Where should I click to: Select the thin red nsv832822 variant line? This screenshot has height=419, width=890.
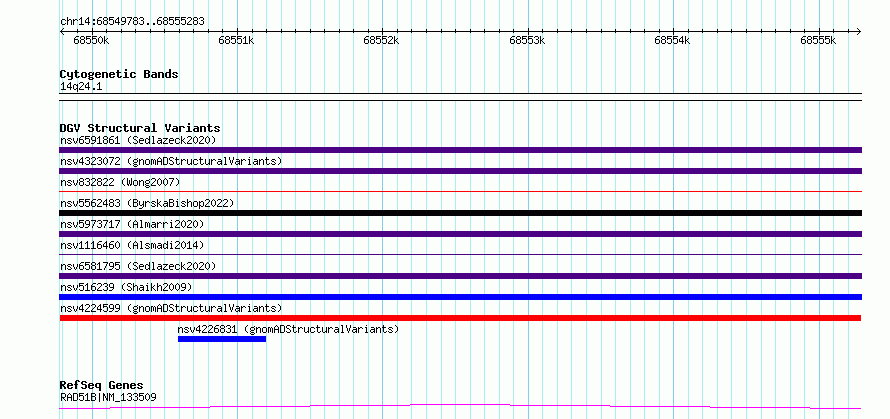point(460,192)
